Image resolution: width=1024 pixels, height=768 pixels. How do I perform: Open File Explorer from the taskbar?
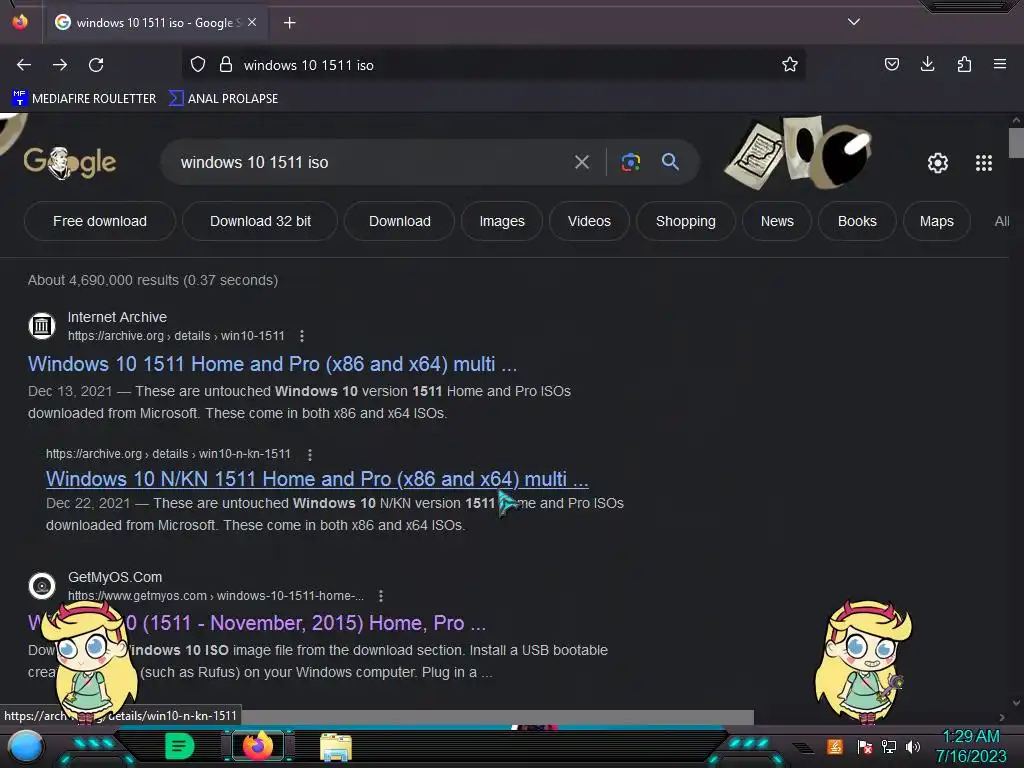(336, 747)
